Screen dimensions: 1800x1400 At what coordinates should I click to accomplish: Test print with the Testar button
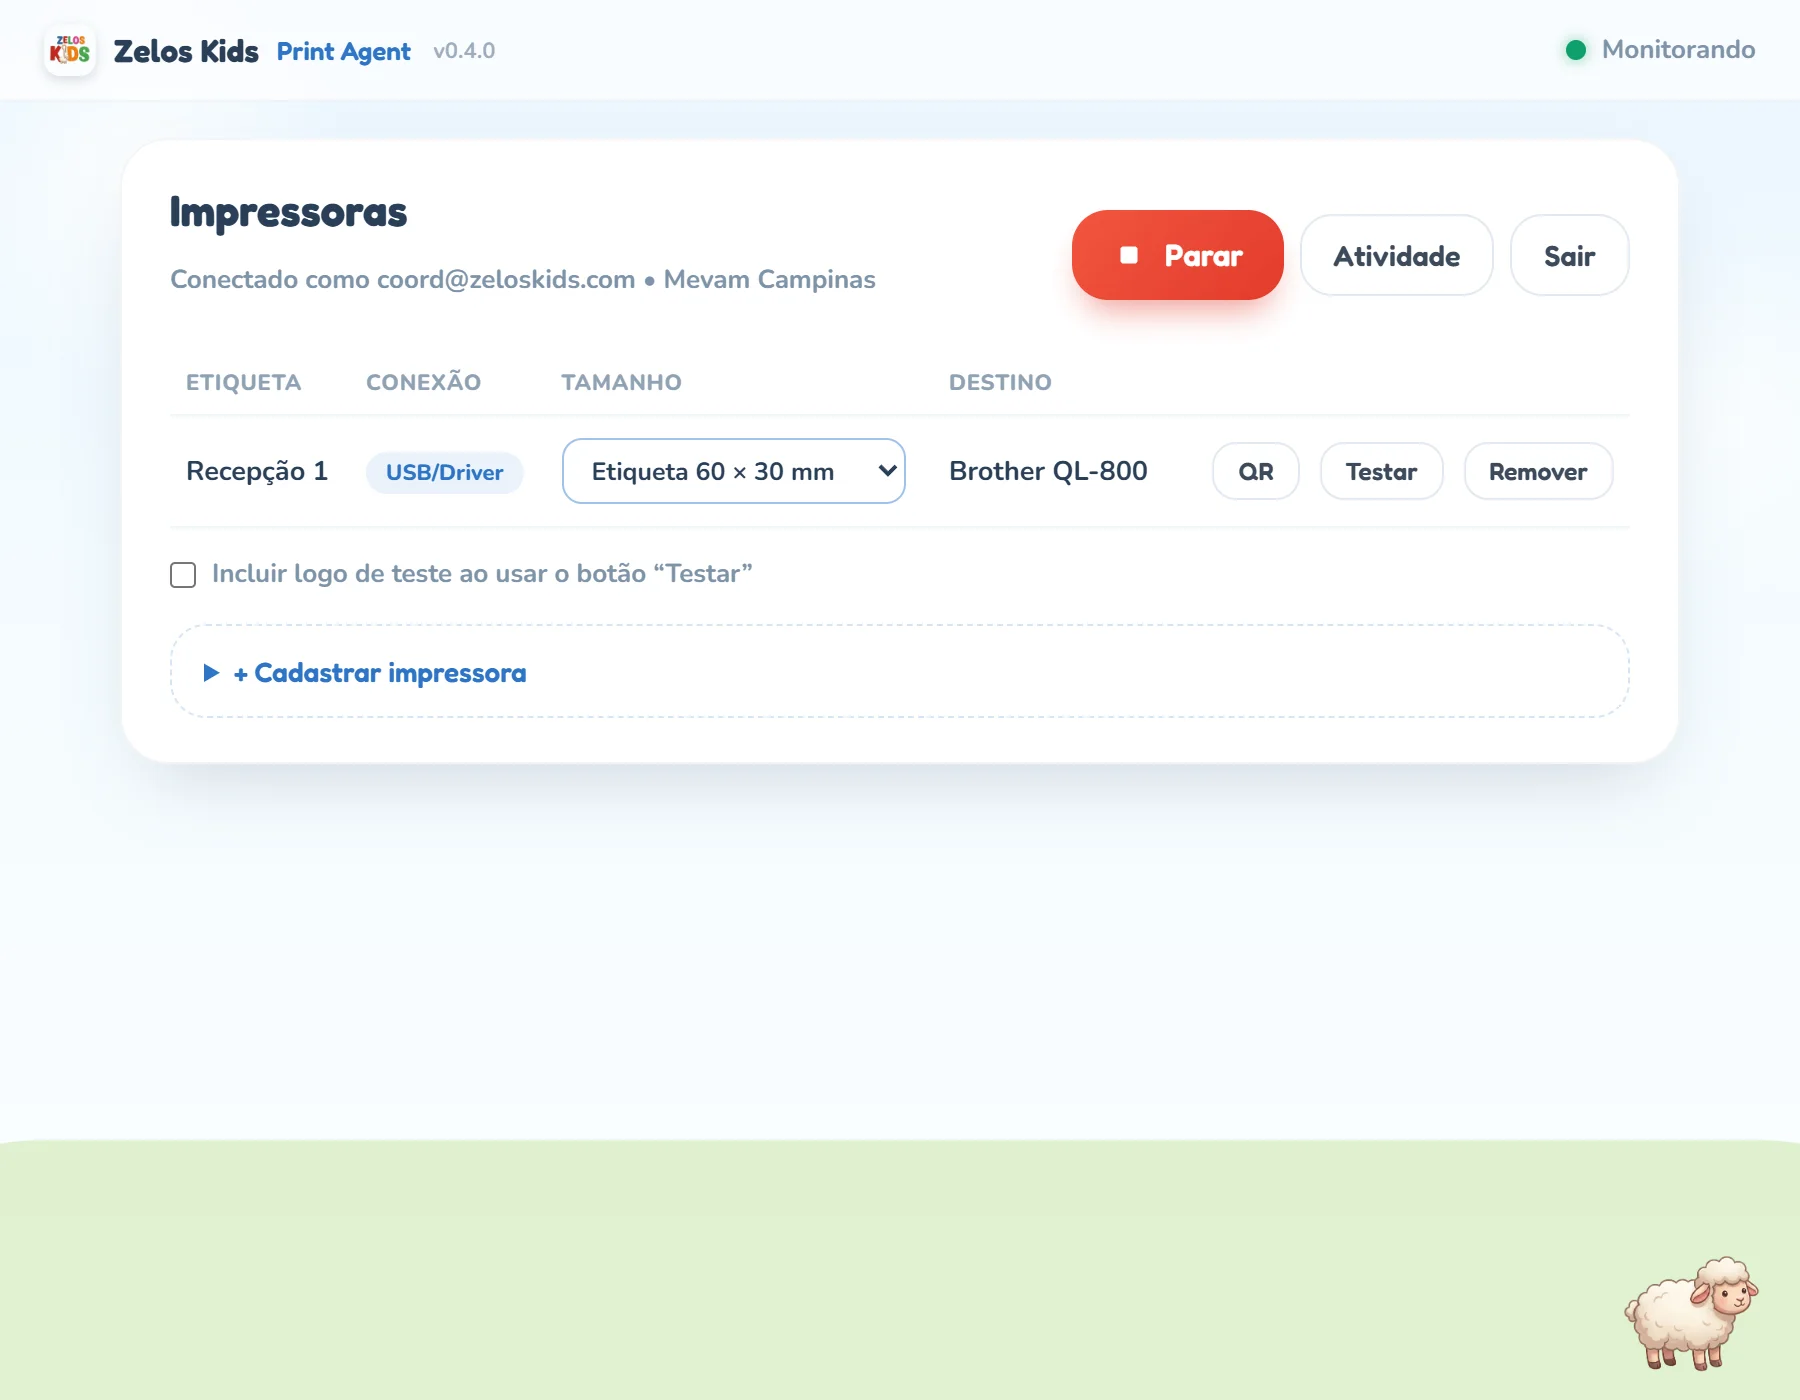(x=1382, y=471)
